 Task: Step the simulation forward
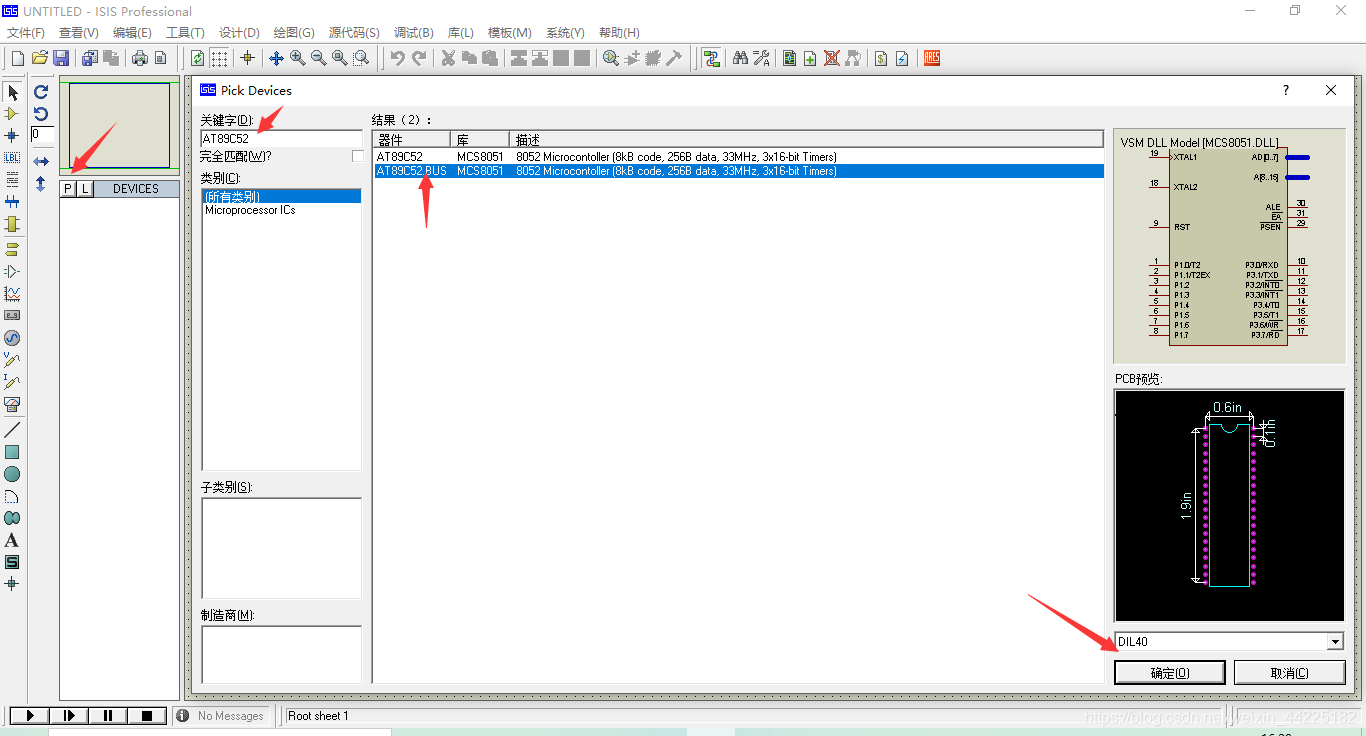[x=69, y=715]
